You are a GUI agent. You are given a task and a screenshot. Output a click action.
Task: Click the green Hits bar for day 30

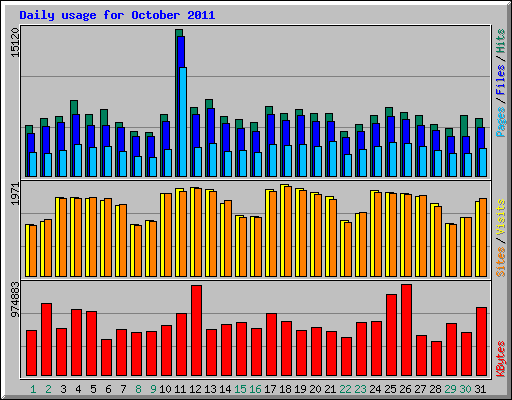(462, 146)
